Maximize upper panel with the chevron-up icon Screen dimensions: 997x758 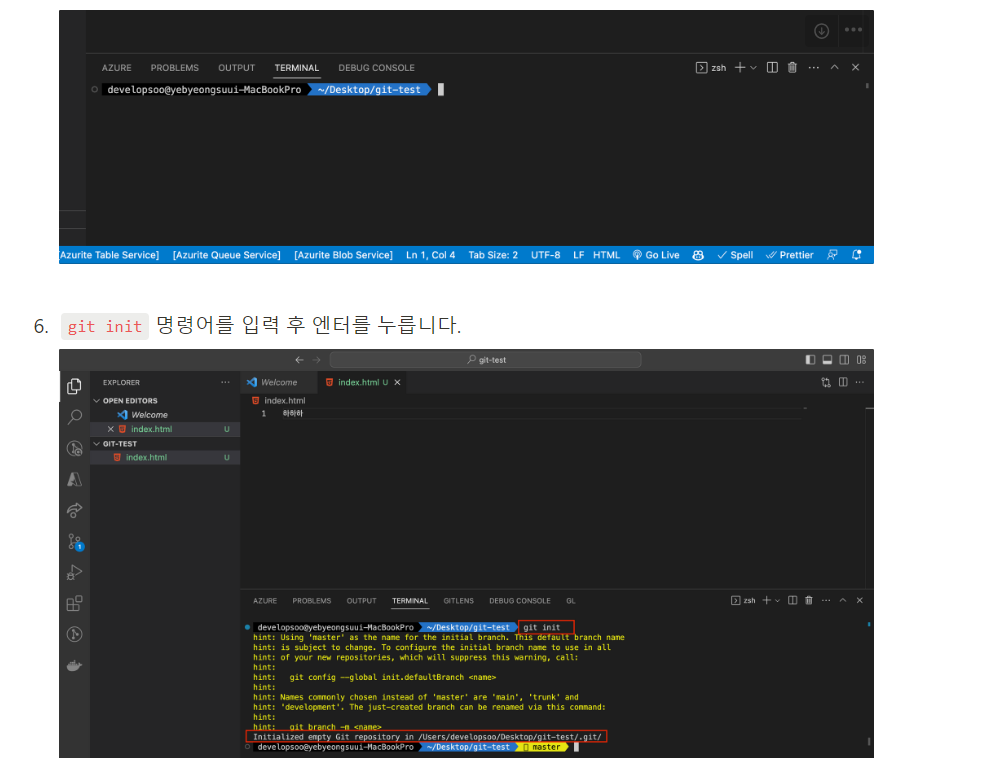click(x=835, y=67)
